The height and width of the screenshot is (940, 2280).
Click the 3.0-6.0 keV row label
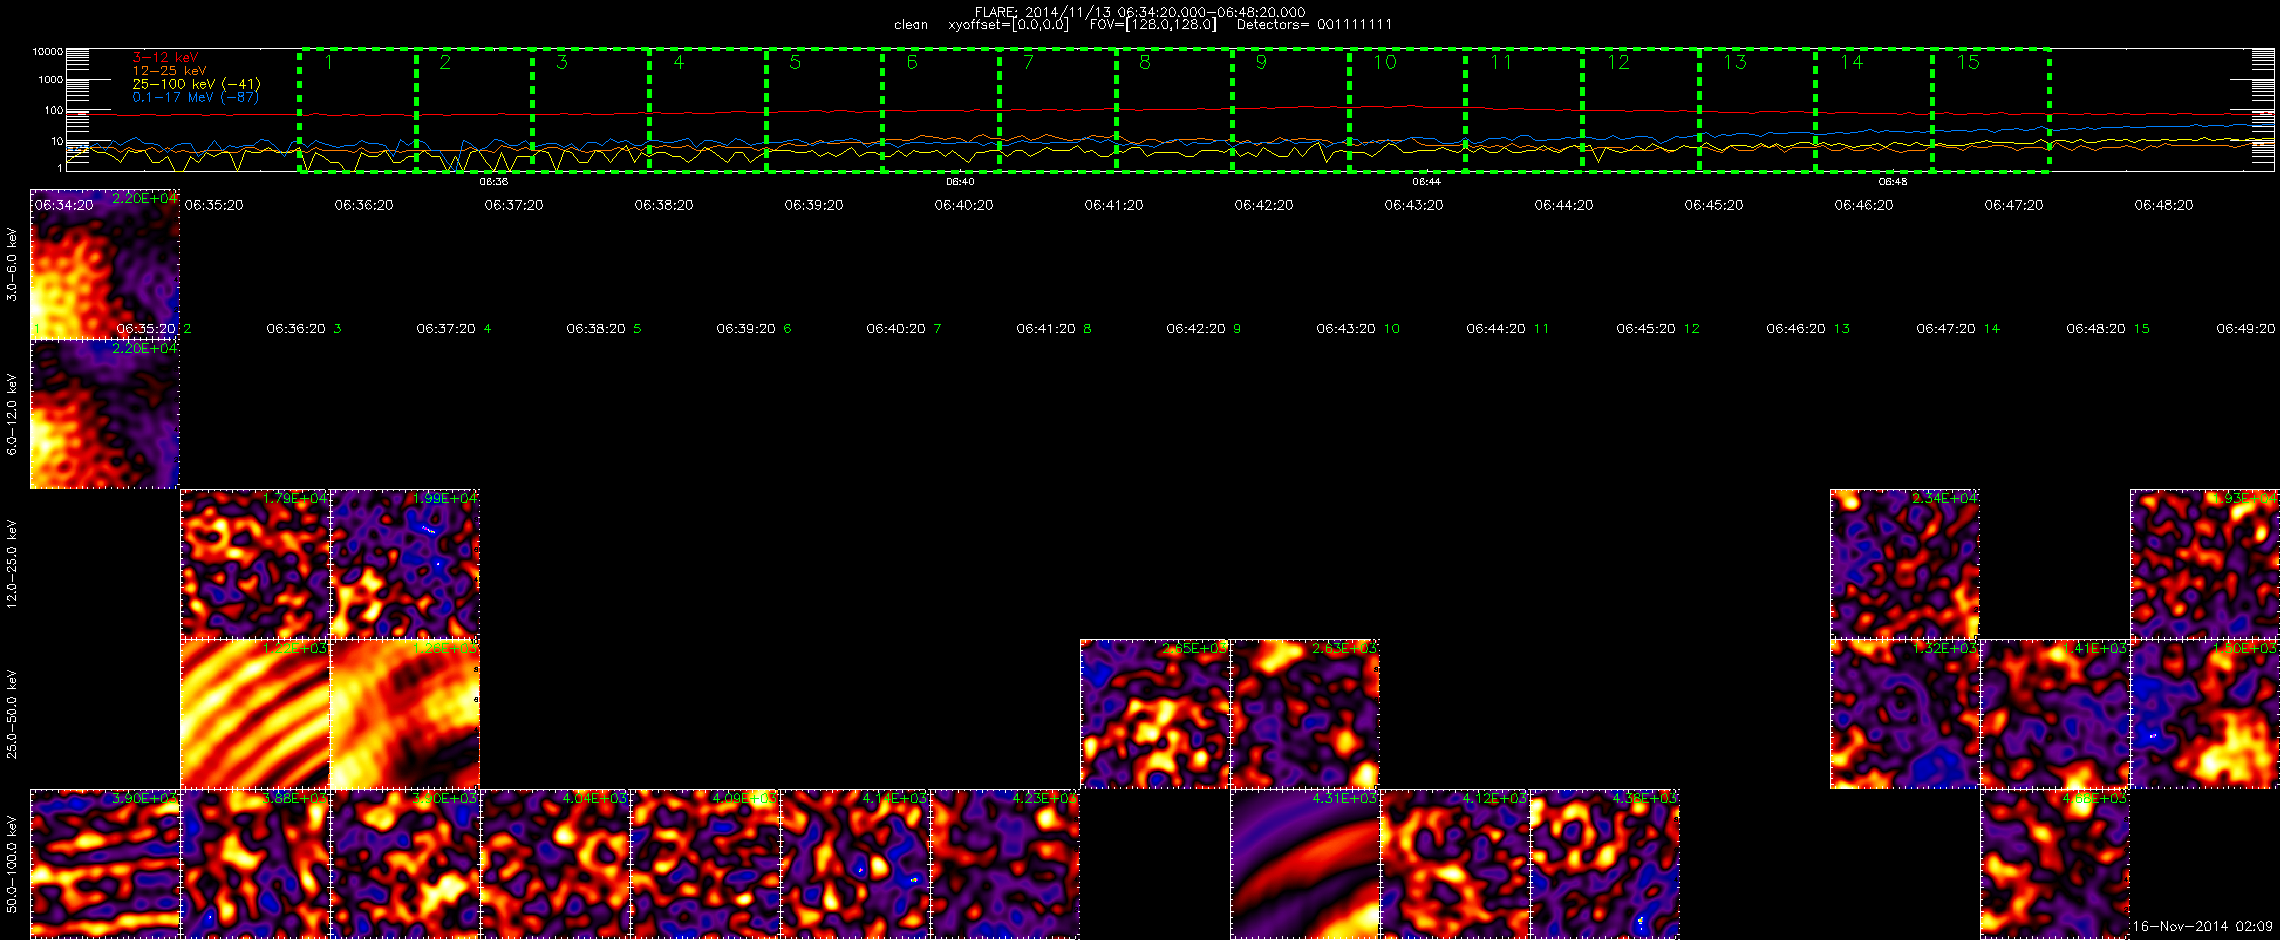tap(12, 264)
